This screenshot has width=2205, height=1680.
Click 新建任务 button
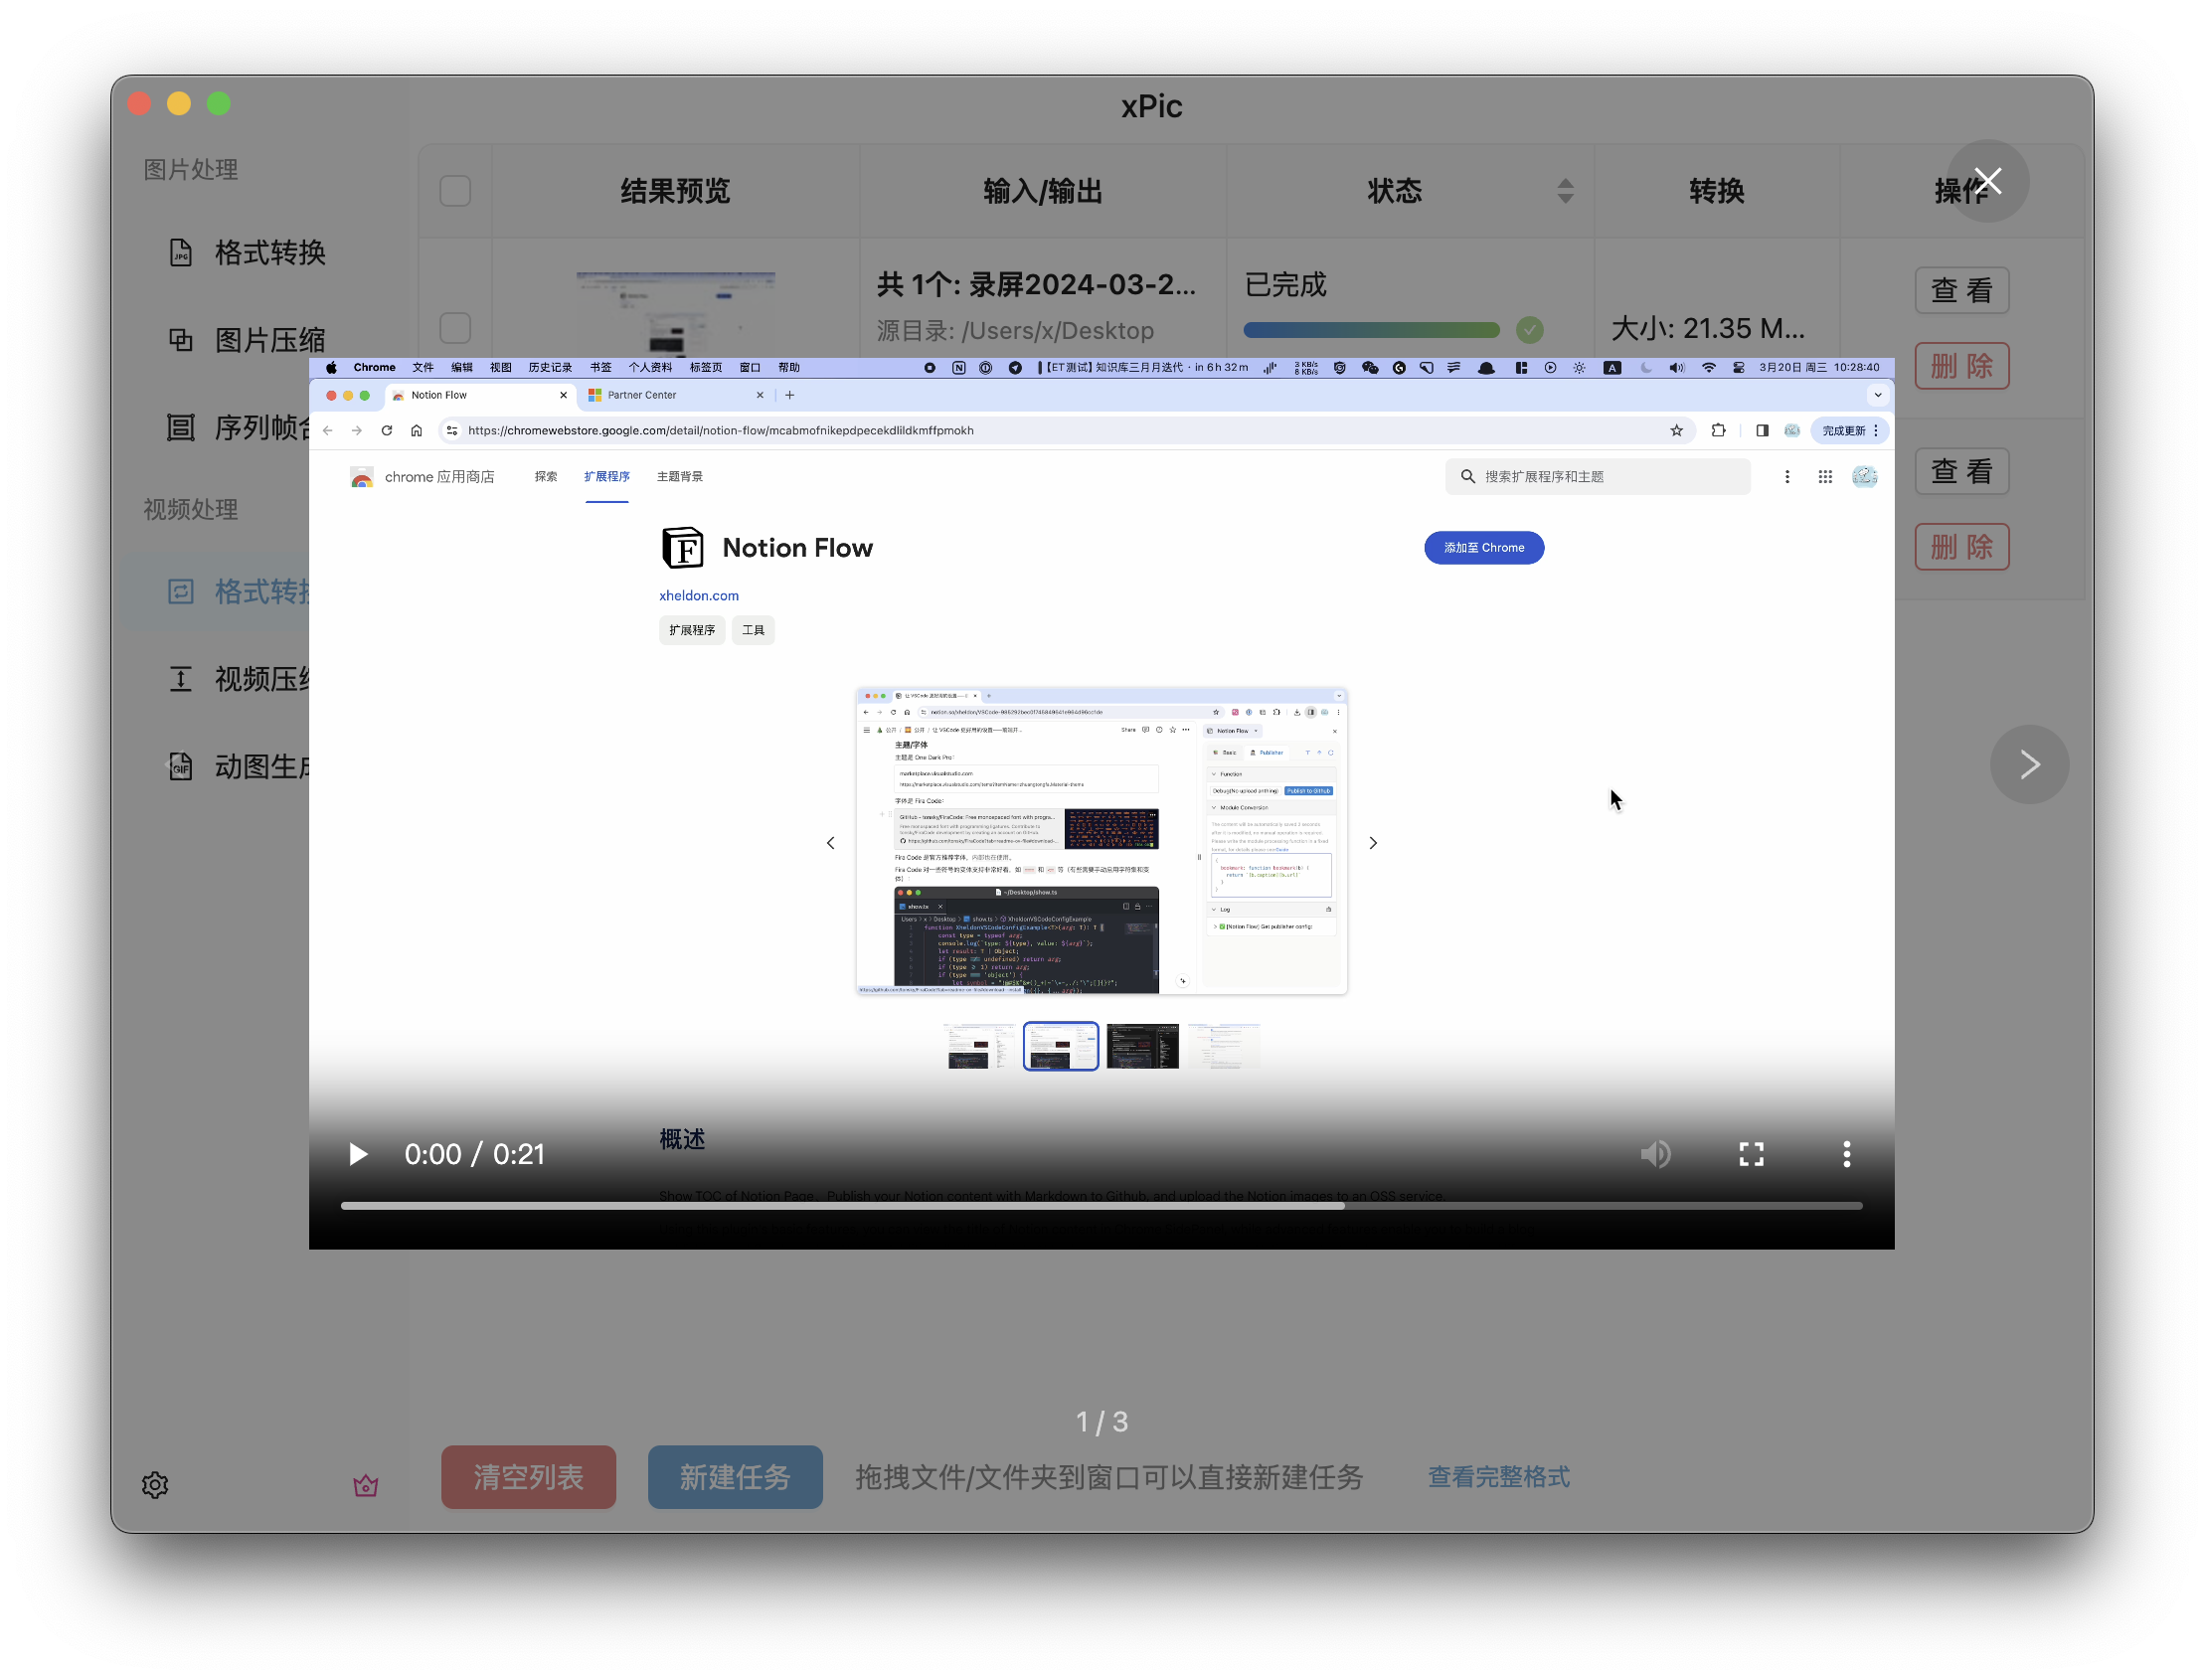tap(735, 1476)
